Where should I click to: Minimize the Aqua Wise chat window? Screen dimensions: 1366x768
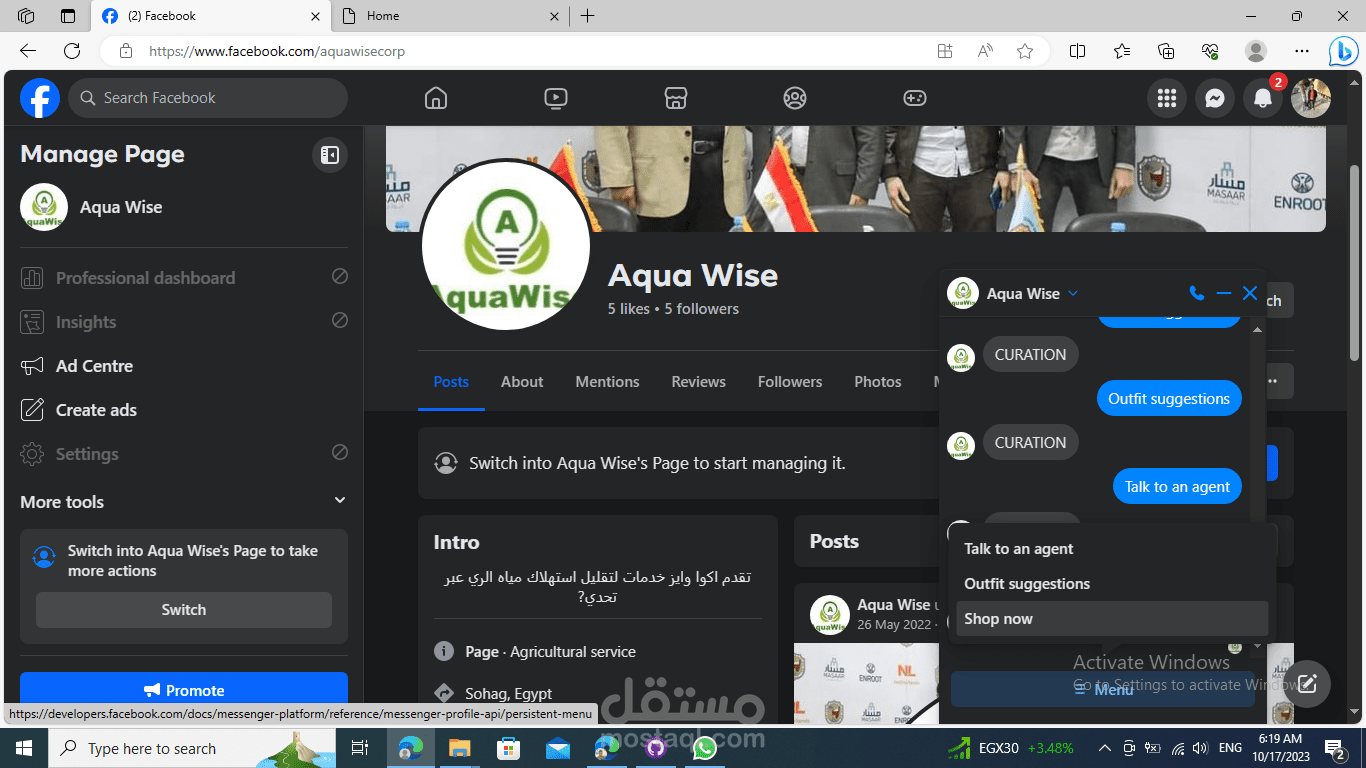pyautogui.click(x=1223, y=293)
